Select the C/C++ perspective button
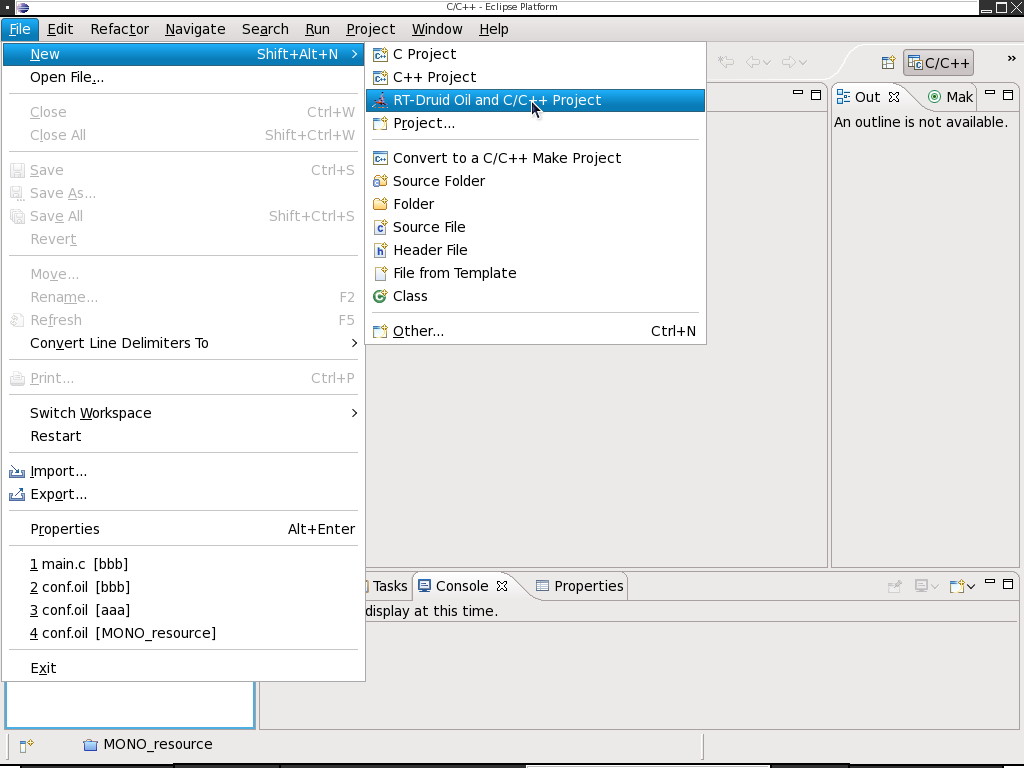Image resolution: width=1024 pixels, height=768 pixels. tap(938, 63)
